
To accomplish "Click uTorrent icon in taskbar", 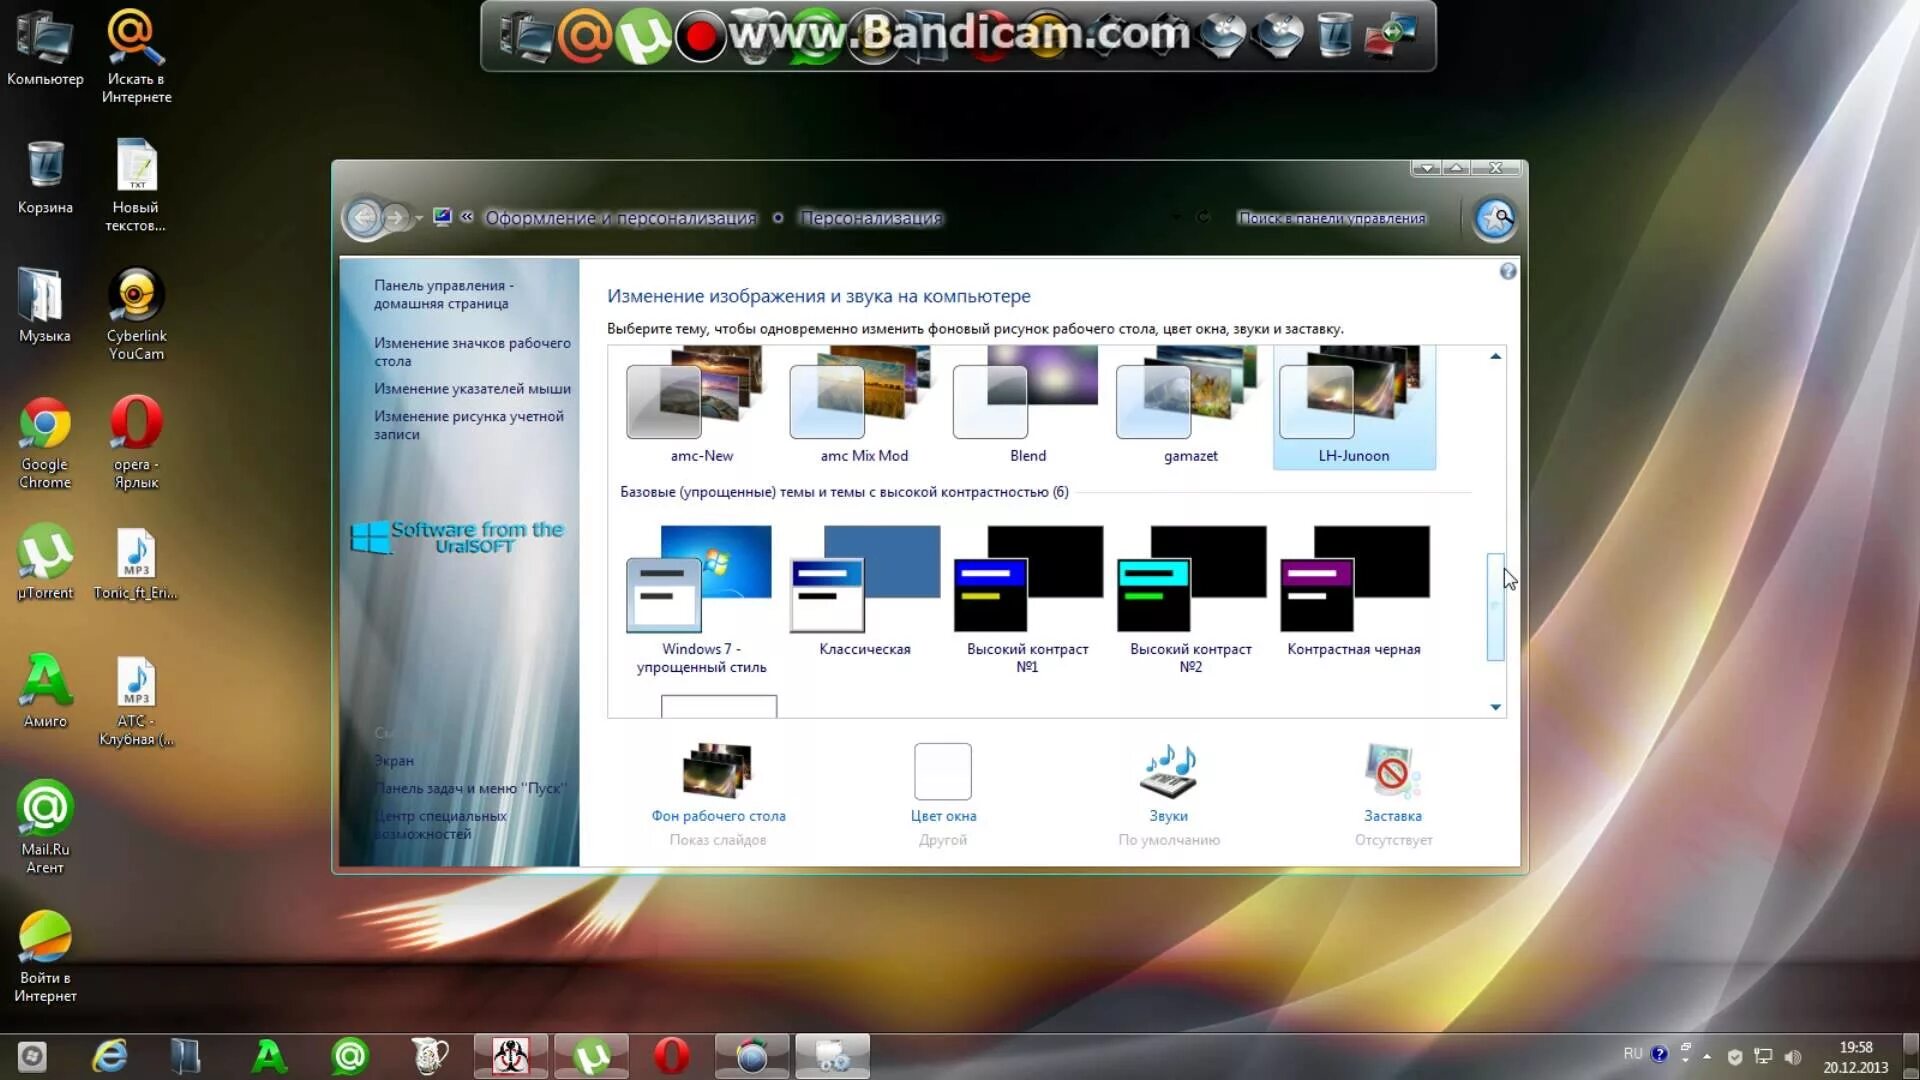I will coord(591,1056).
